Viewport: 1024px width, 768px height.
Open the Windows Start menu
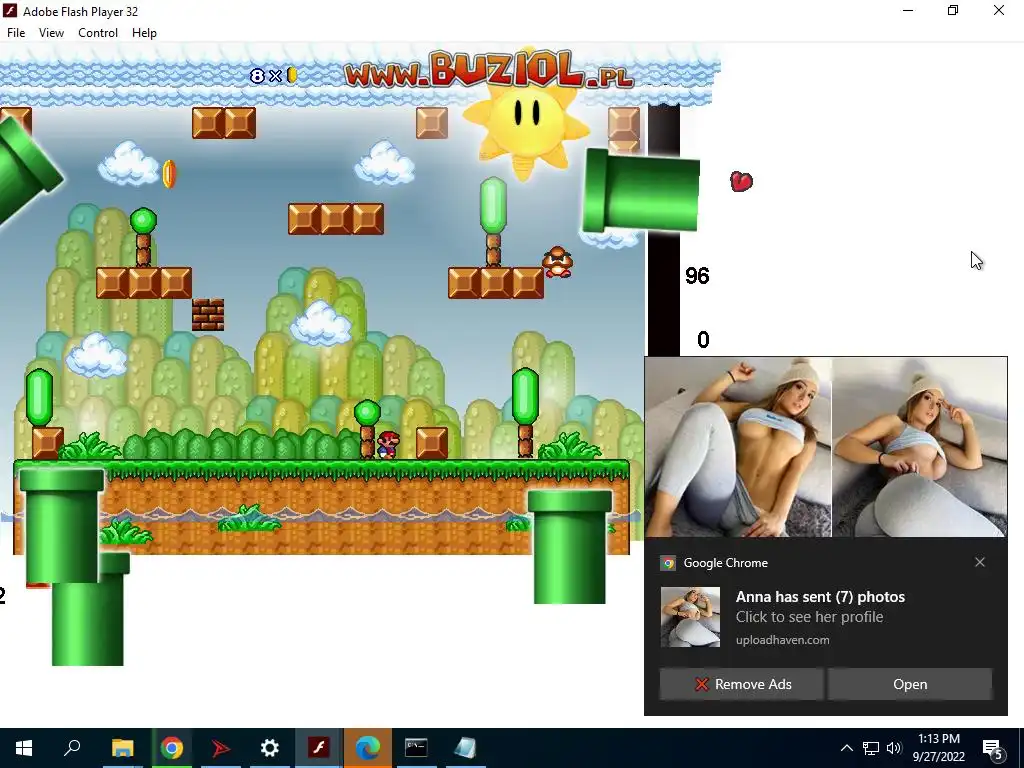pyautogui.click(x=24, y=748)
